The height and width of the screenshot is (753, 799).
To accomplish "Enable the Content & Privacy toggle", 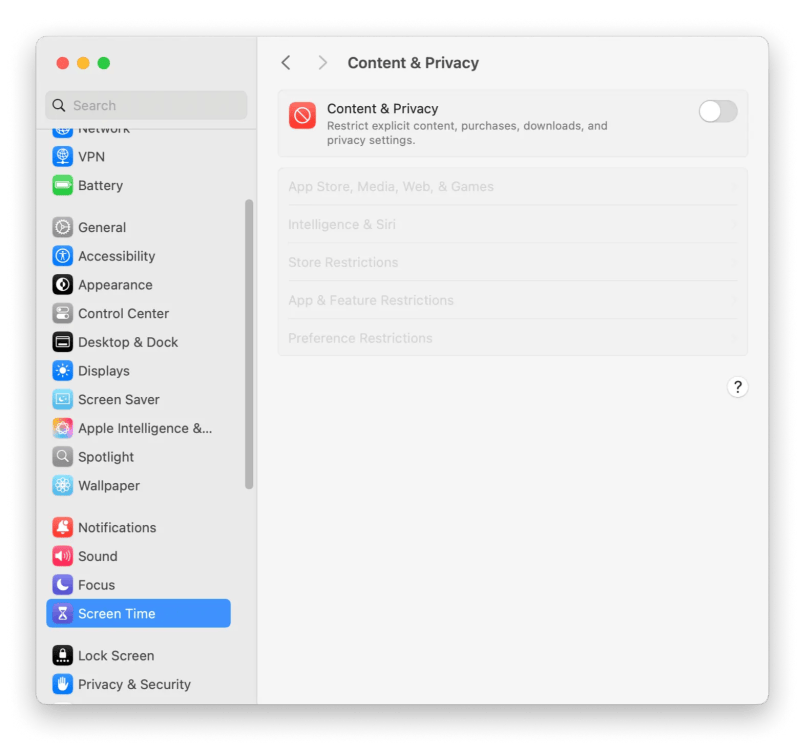I will (717, 111).
